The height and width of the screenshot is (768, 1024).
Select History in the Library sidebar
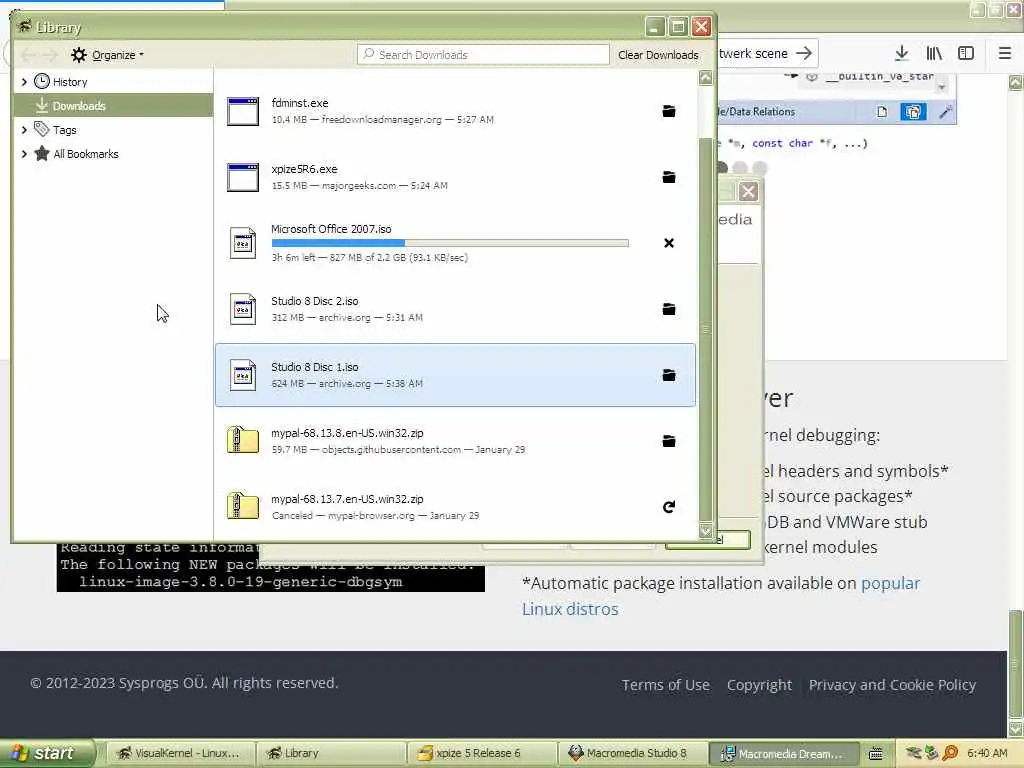coord(69,82)
